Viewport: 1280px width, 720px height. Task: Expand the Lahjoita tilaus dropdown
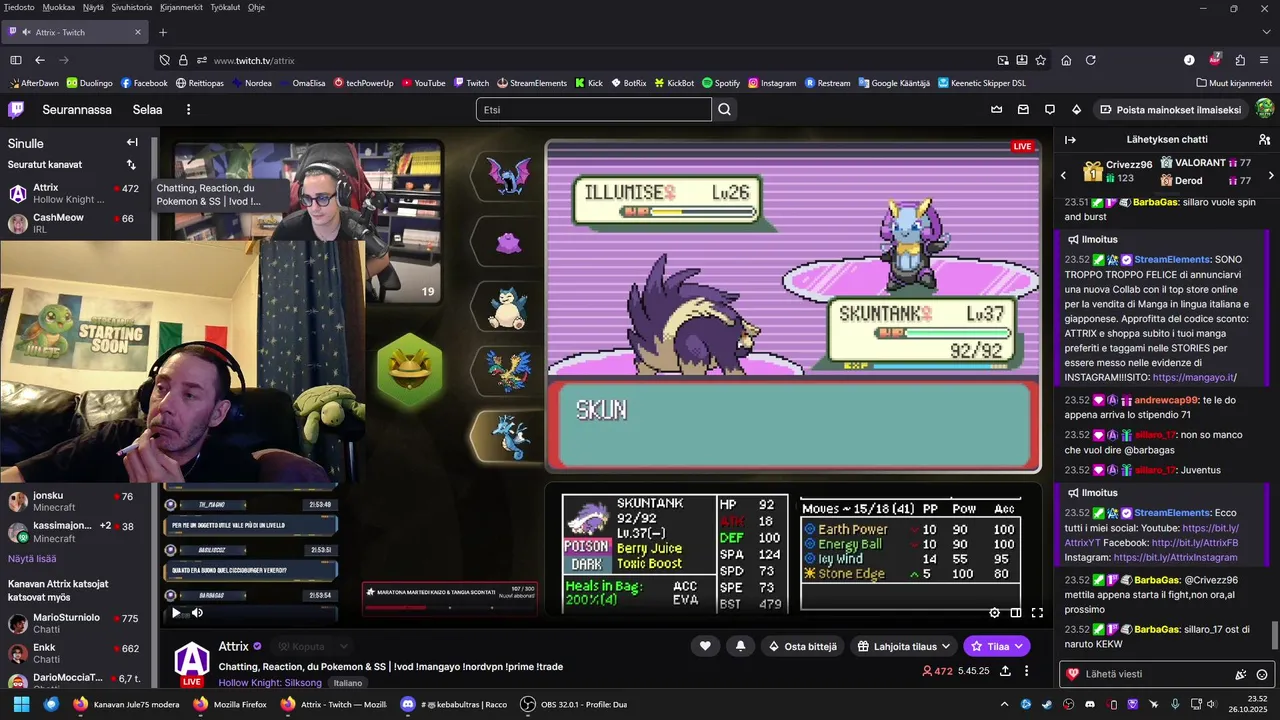pyautogui.click(x=945, y=647)
